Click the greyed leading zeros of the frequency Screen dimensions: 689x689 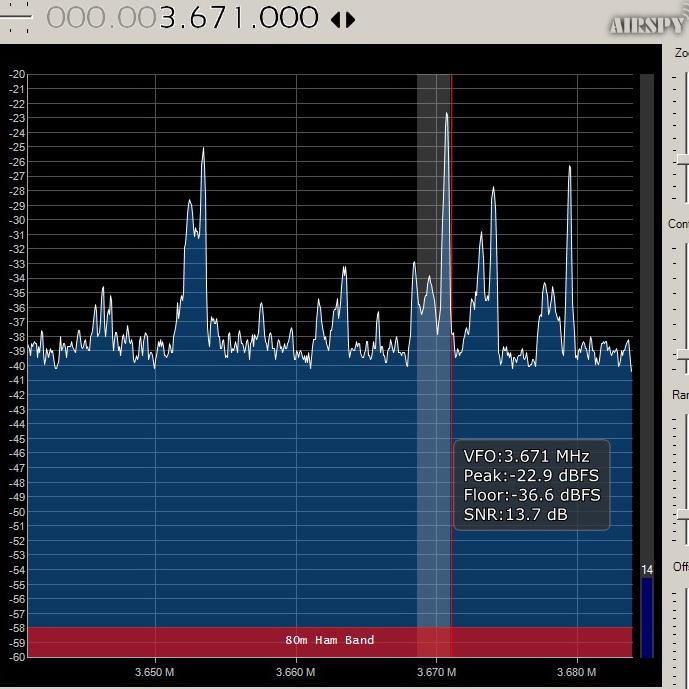[x=102, y=18]
